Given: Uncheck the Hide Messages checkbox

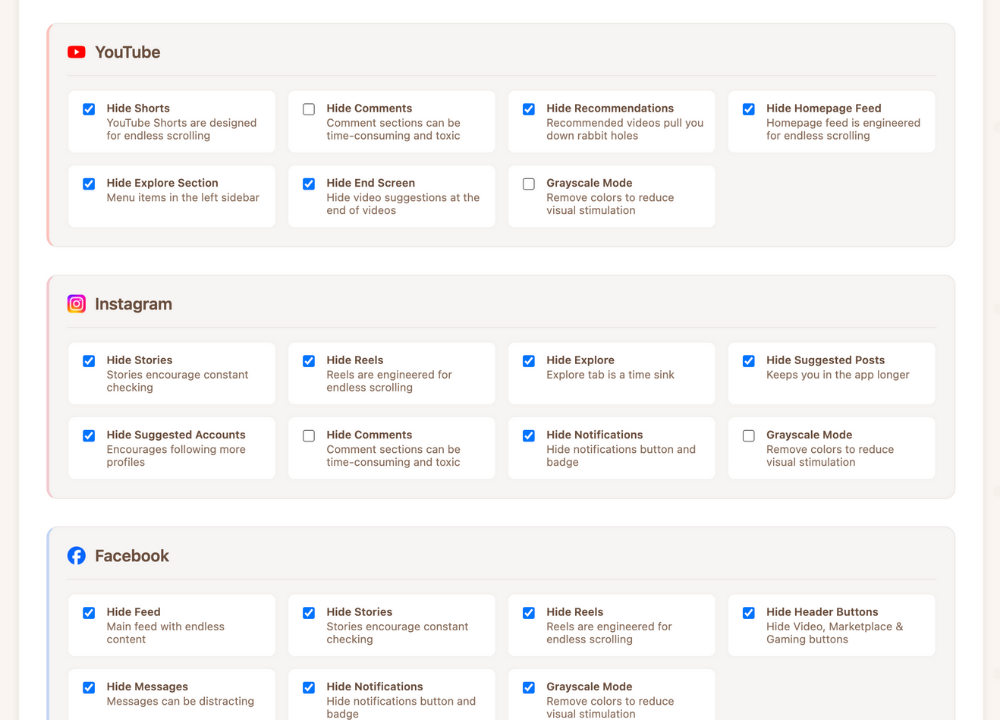Looking at the screenshot, I should [x=89, y=688].
